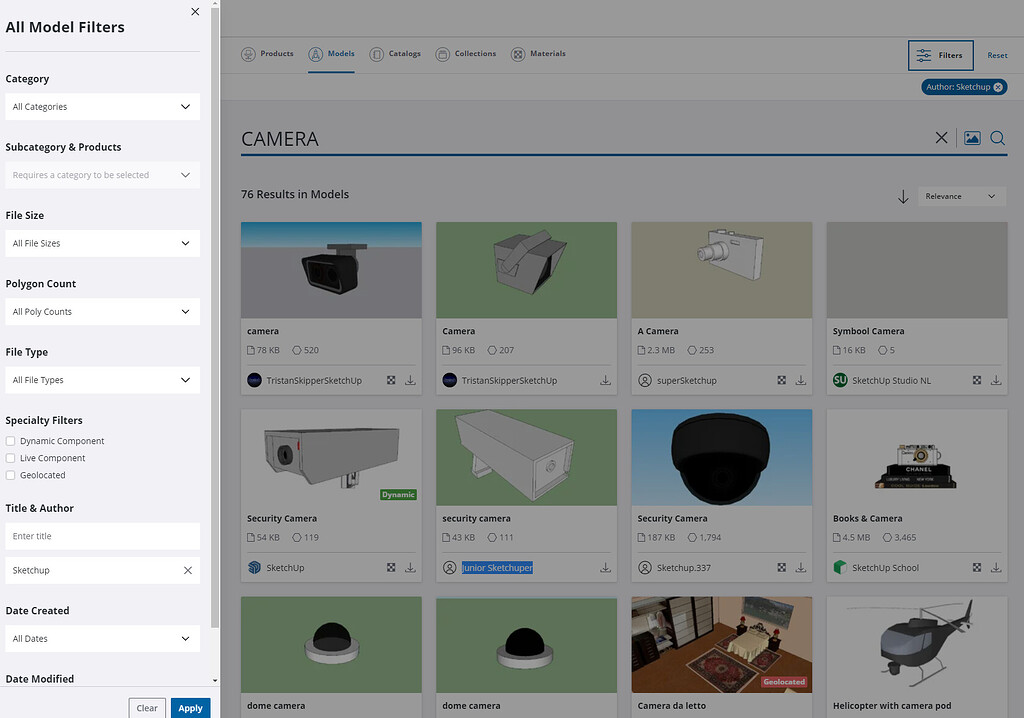Open the Relevance sort dropdown

(961, 196)
